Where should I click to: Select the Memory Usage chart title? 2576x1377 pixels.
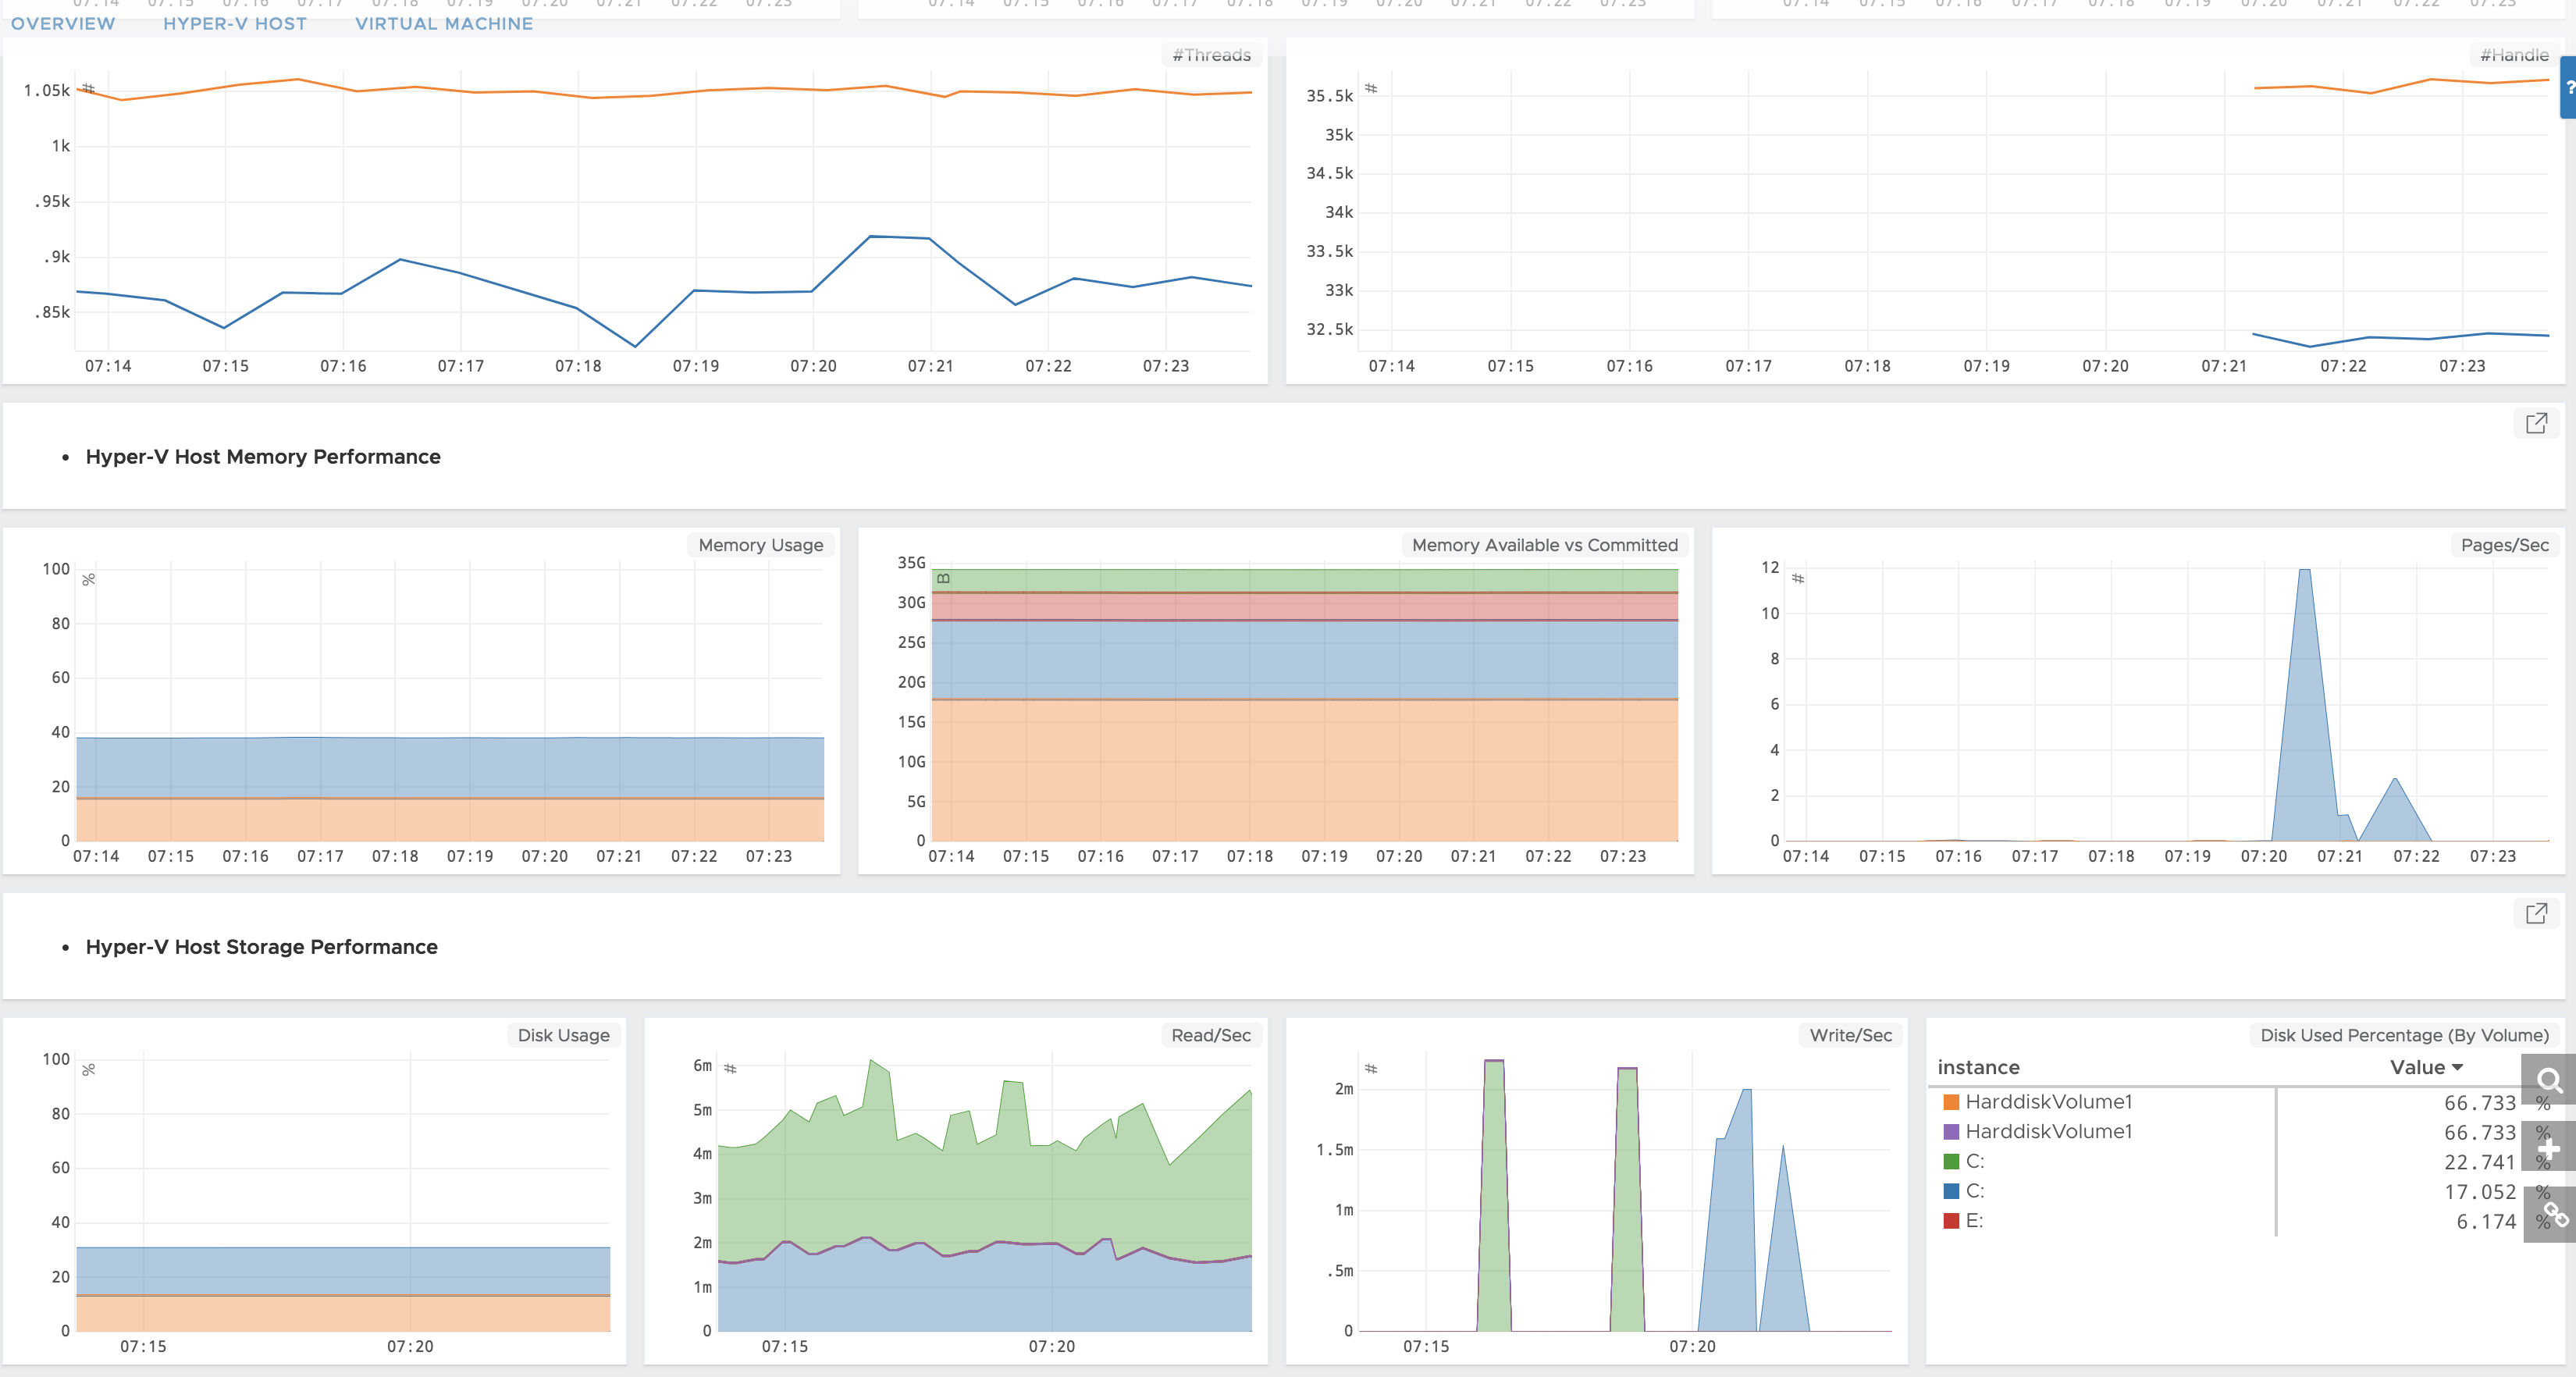(760, 545)
